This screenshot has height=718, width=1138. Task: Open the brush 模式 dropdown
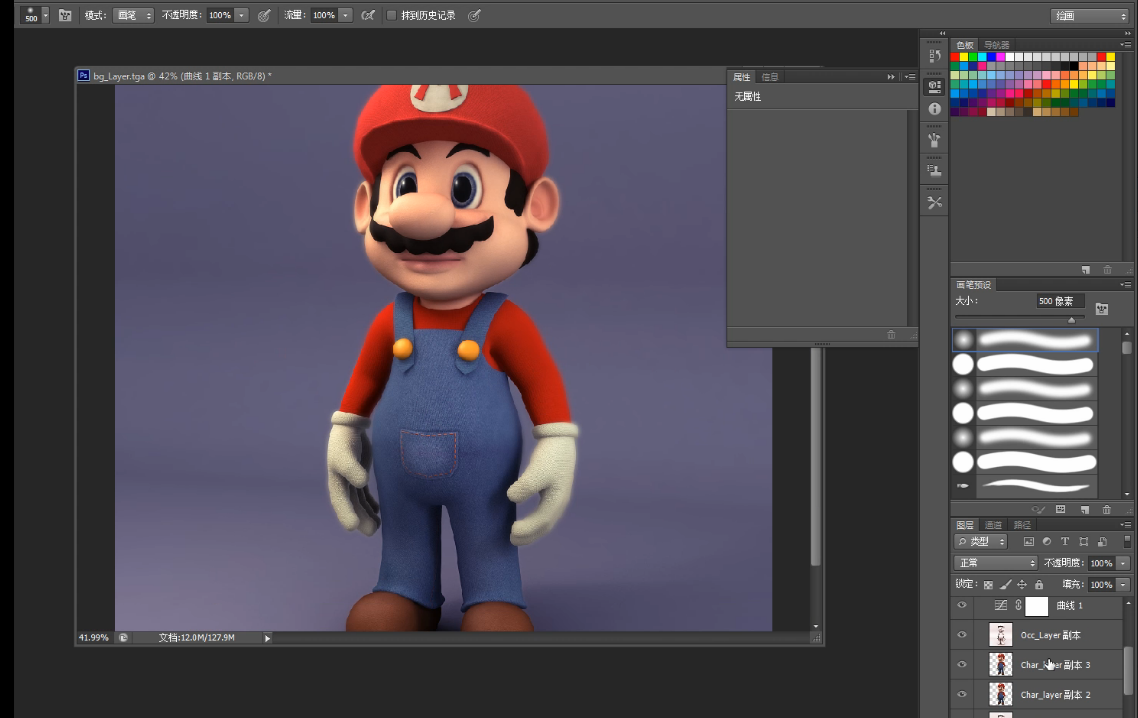[x=133, y=16]
